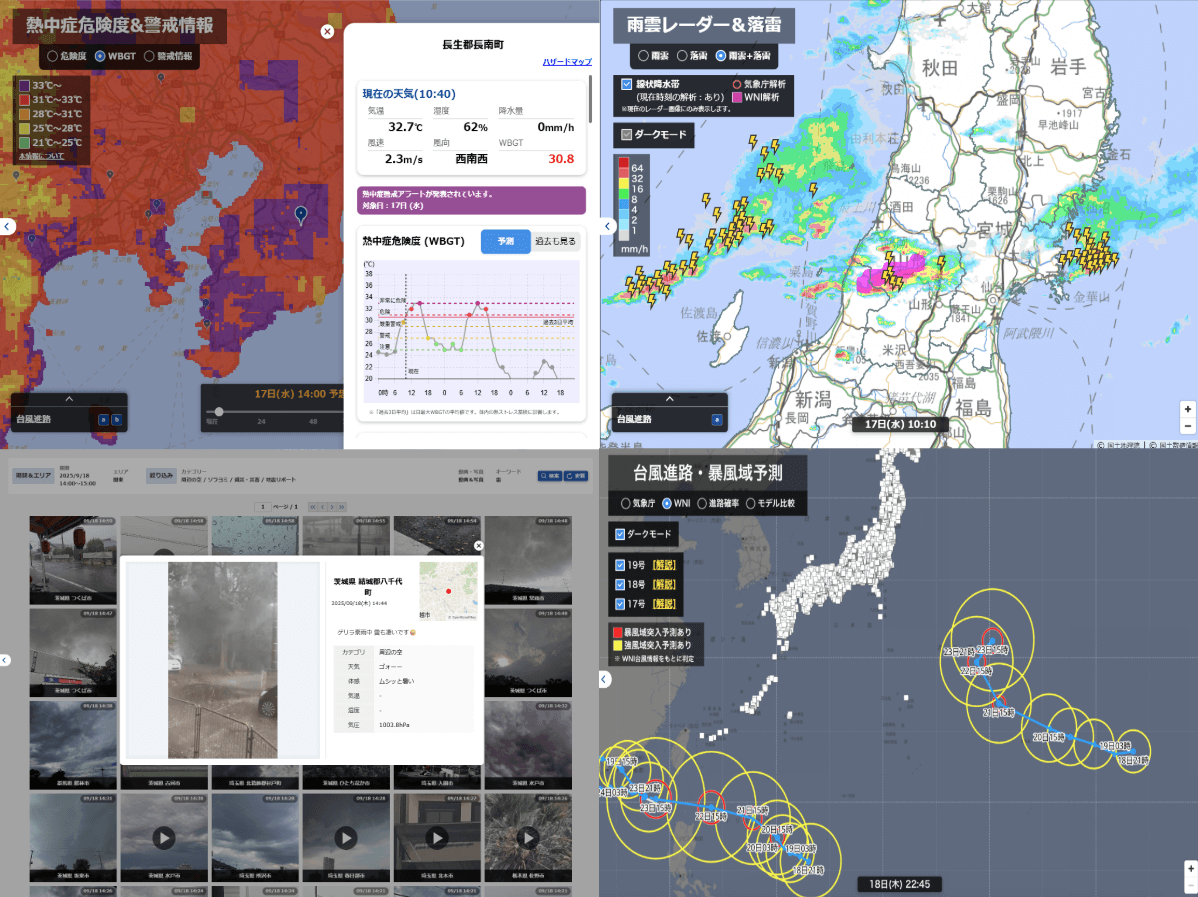1198x897 pixels.
Task: Switch to the 過去も見る tab
Action: pyautogui.click(x=555, y=241)
